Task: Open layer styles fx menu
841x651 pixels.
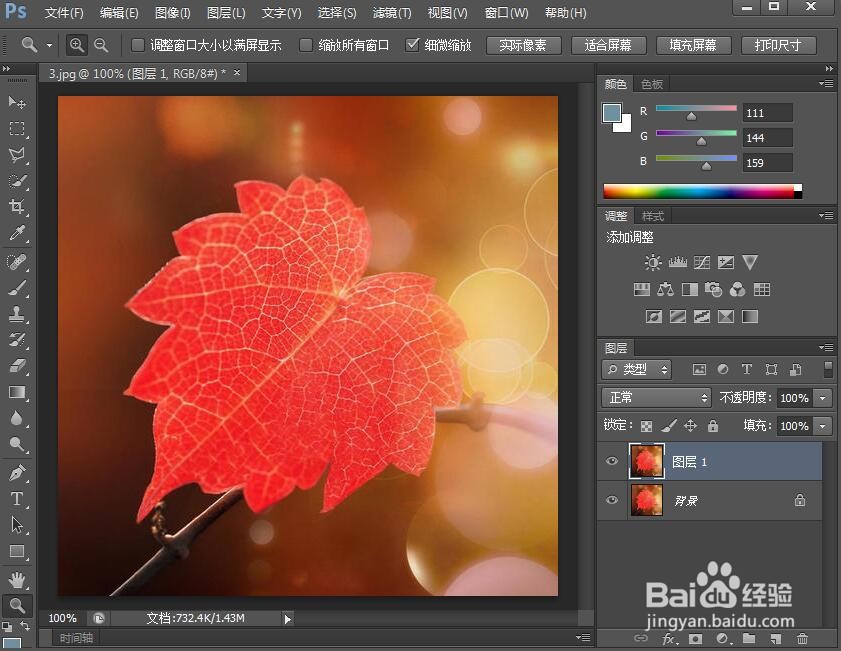Action: (x=669, y=639)
